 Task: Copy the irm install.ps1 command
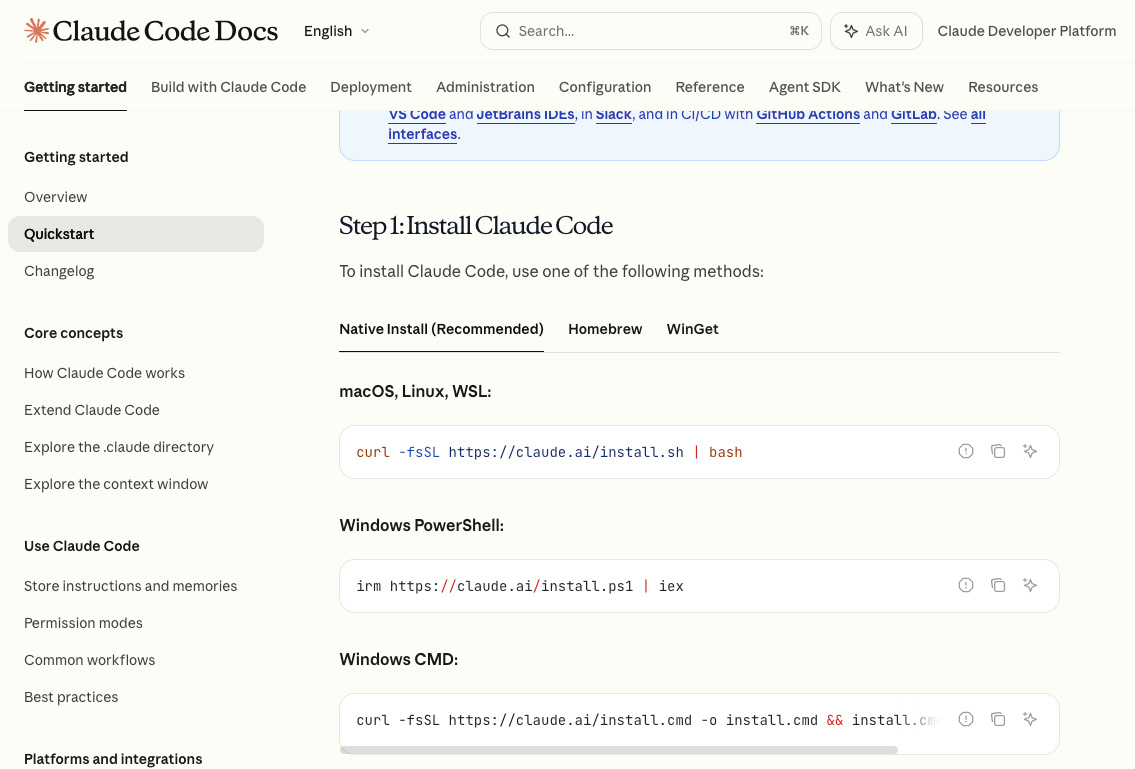pyautogui.click(x=998, y=585)
